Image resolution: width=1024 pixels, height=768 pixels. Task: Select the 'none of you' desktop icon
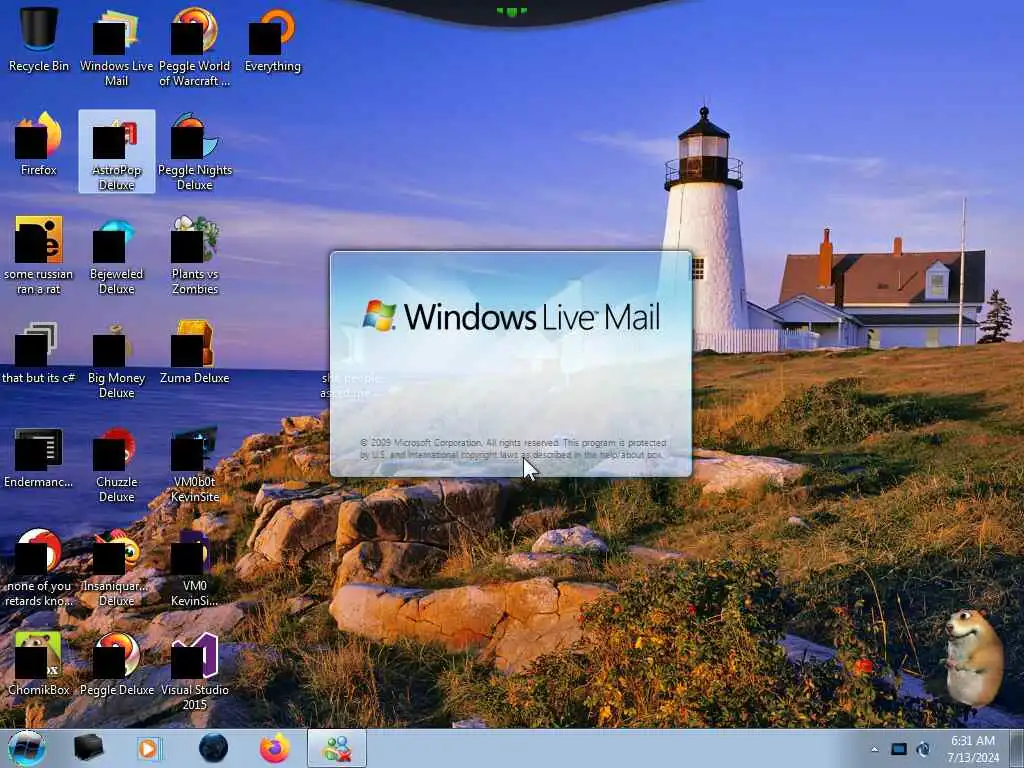tap(39, 567)
